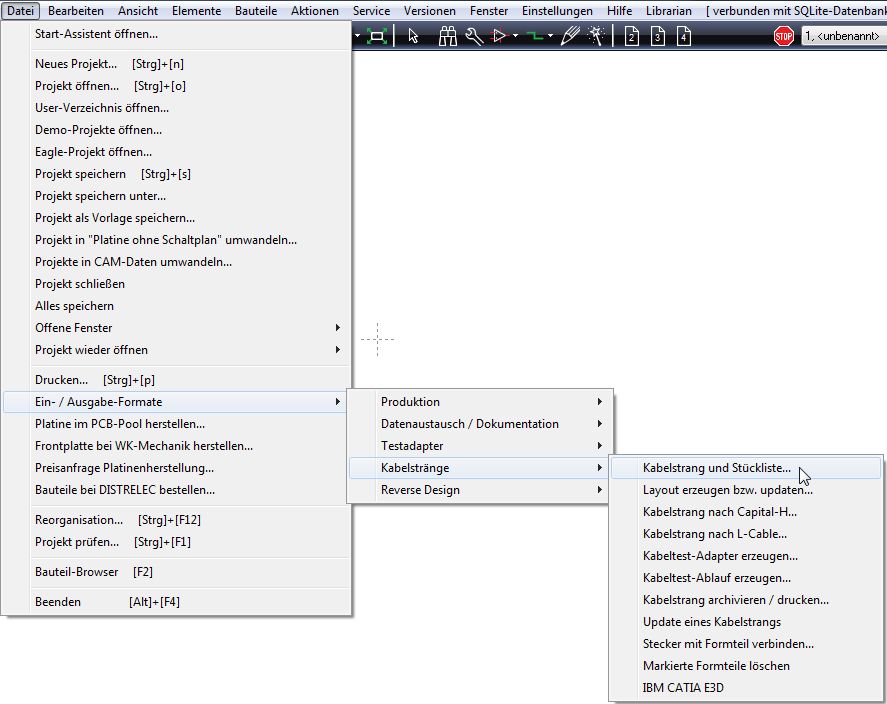
Task: Open schematic page 4 icon
Action: click(684, 37)
